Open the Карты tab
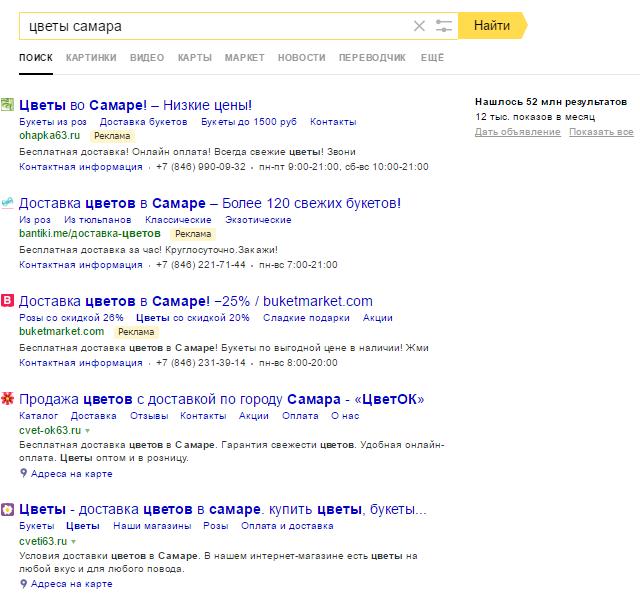Screen dimensions: 640x604 click(x=195, y=58)
